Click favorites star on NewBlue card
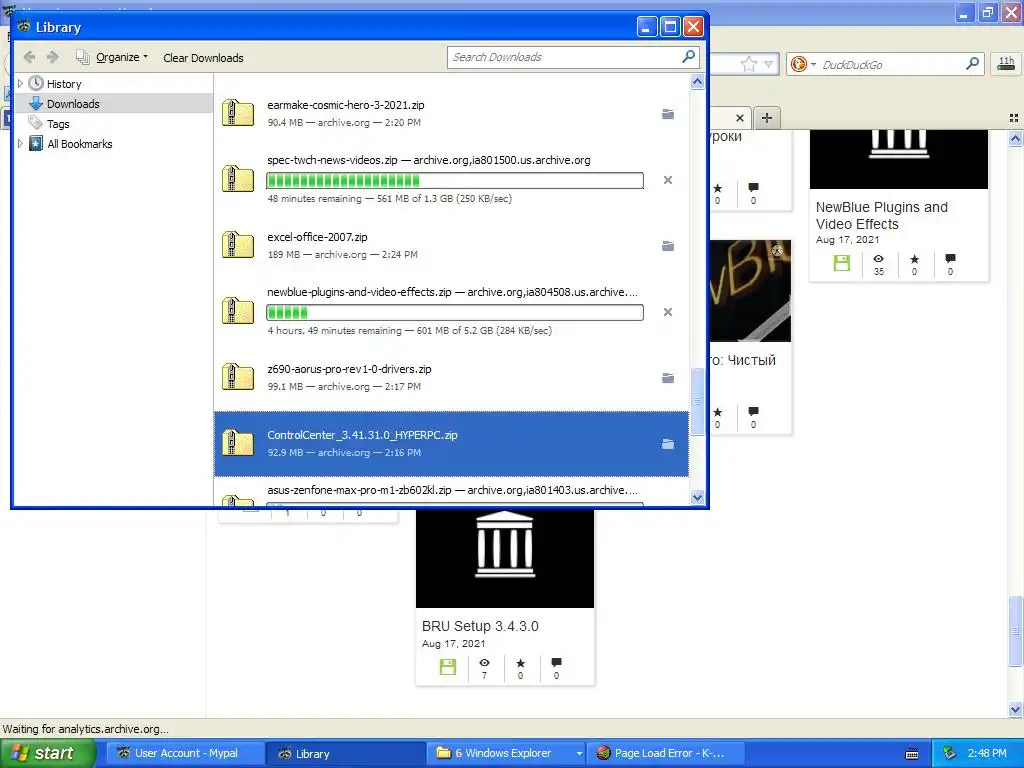Viewport: 1024px width, 768px height. click(914, 259)
